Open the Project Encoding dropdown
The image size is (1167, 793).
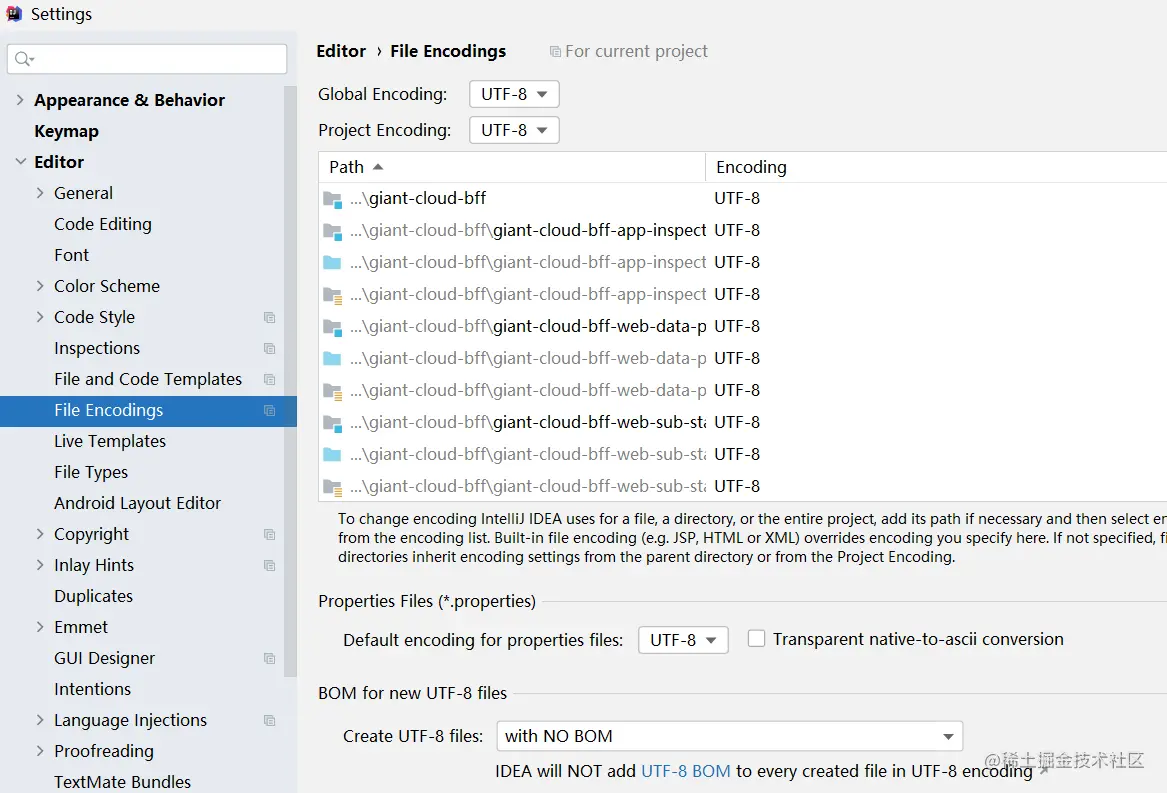[514, 130]
